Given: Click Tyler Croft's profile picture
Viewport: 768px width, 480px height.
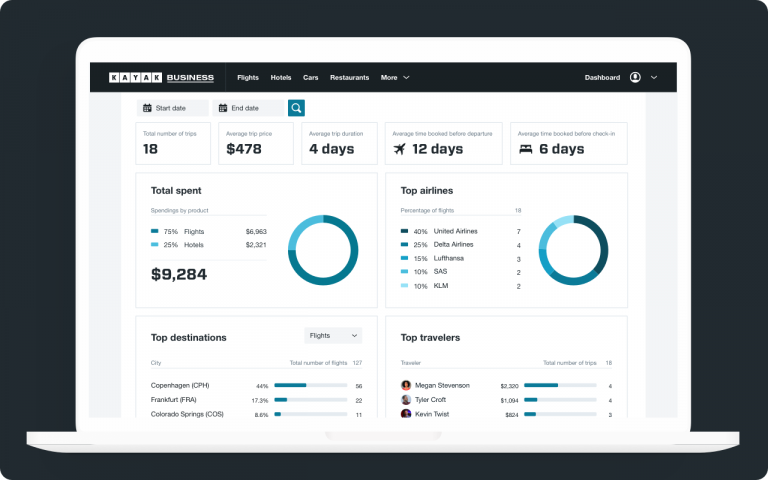Looking at the screenshot, I should click(x=406, y=400).
